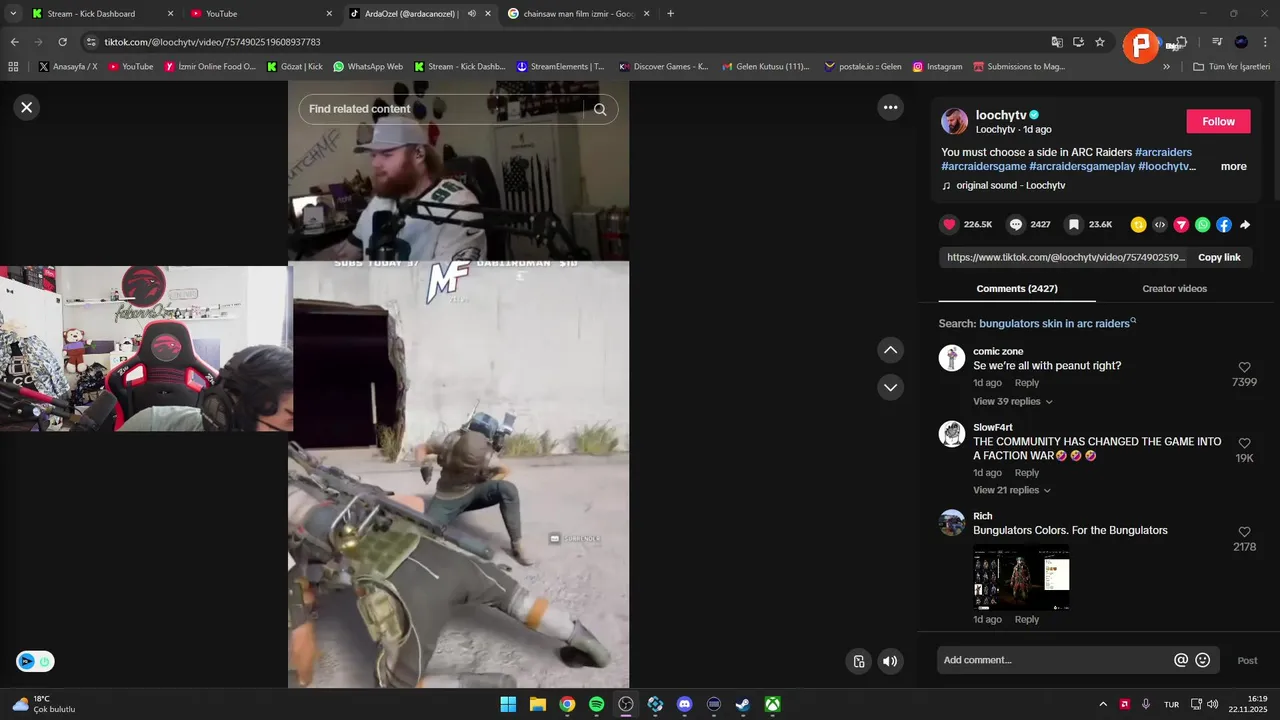Go to next video with down arrow

pos(890,387)
